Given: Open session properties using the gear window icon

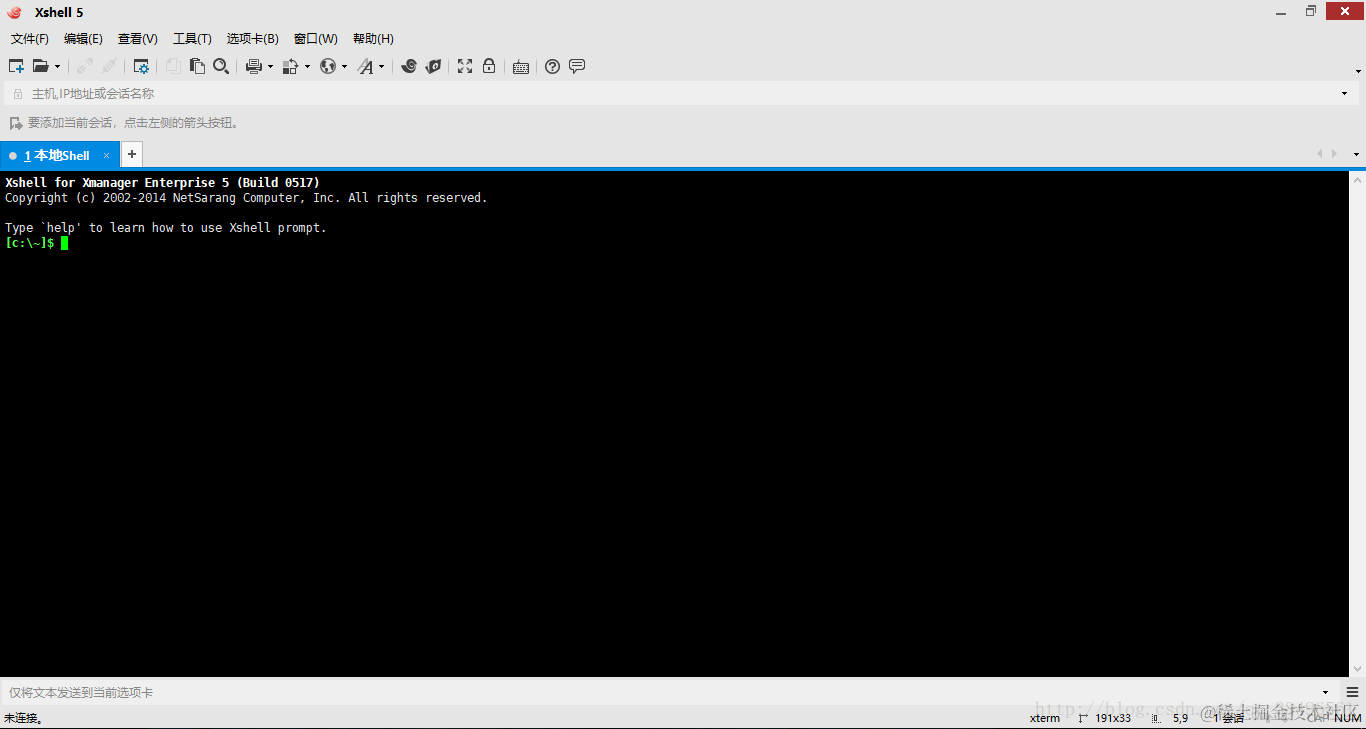Looking at the screenshot, I should 141,66.
